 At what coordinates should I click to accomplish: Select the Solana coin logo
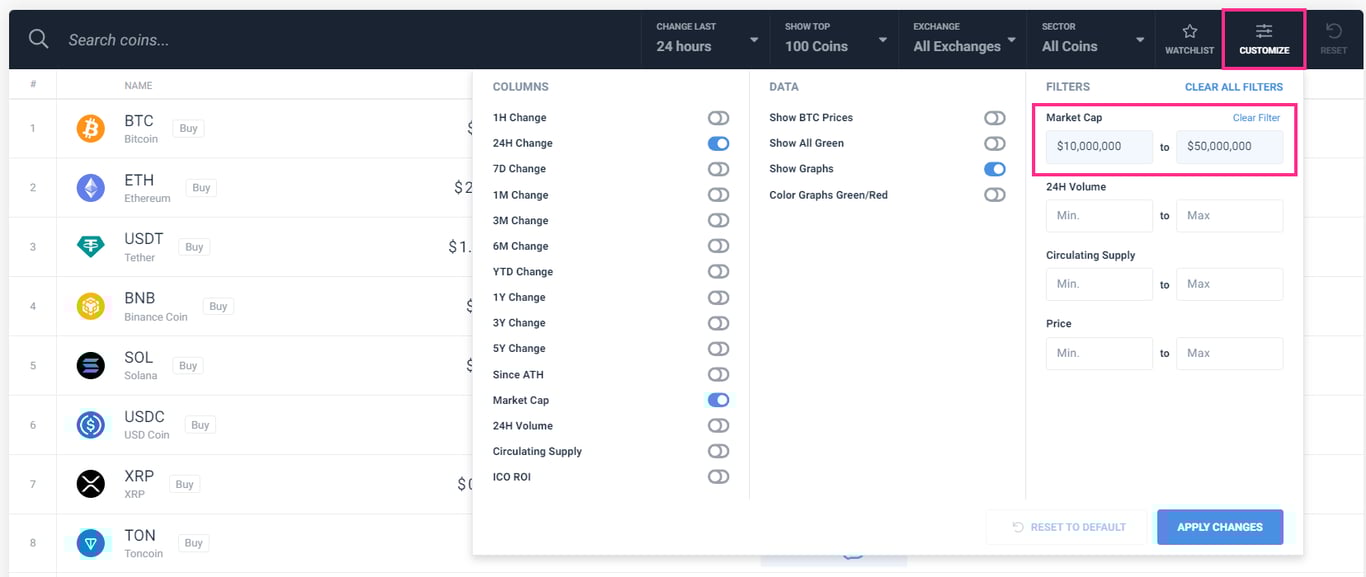90,365
